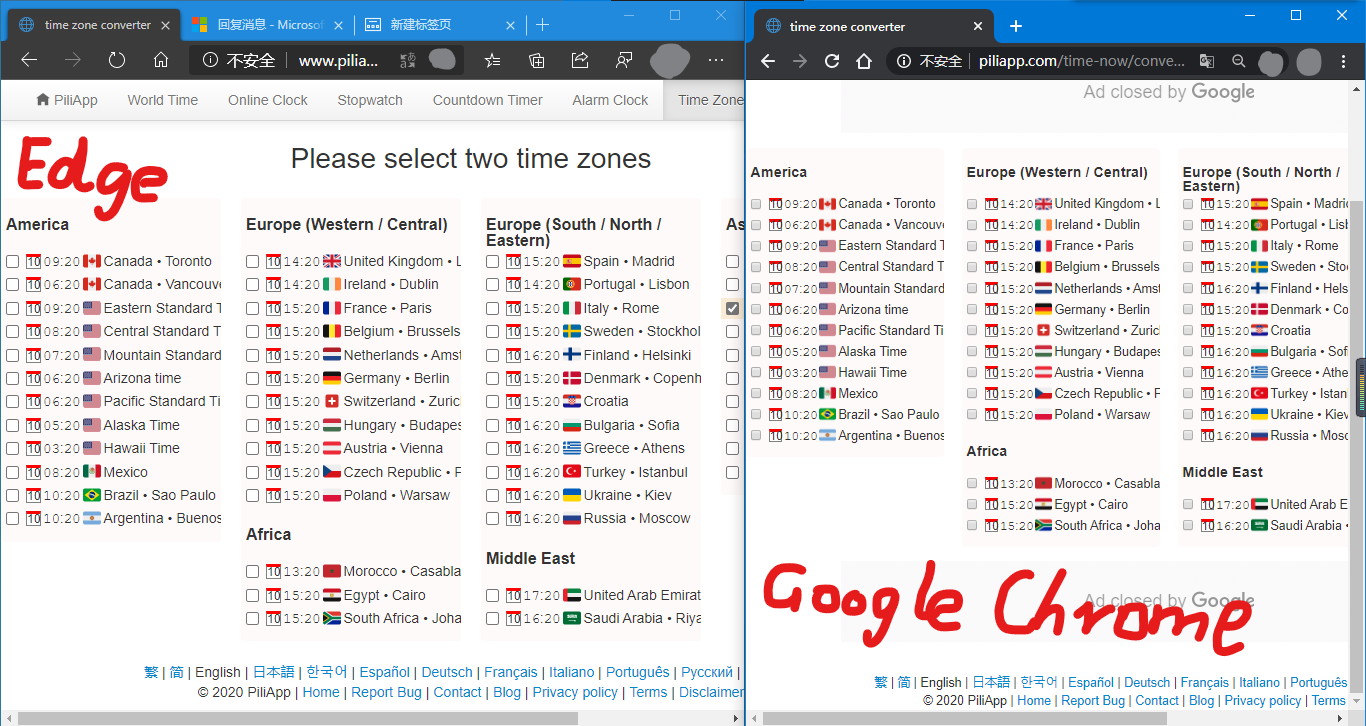The image size is (1366, 726).
Task: Click Russia Moscow row in Edge
Action: (x=593, y=518)
